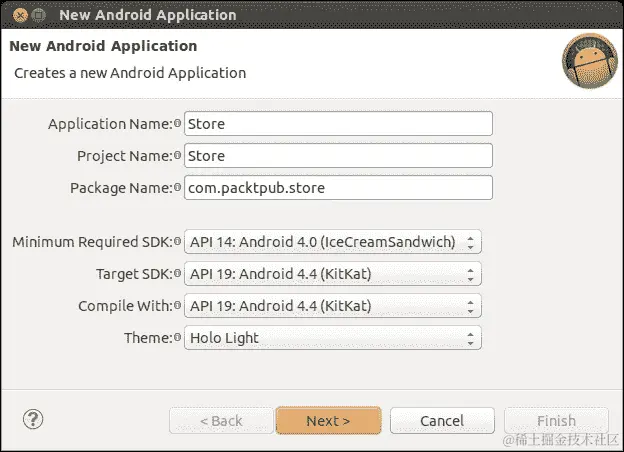
Task: Click the Cancel button
Action: pyautogui.click(x=442, y=421)
